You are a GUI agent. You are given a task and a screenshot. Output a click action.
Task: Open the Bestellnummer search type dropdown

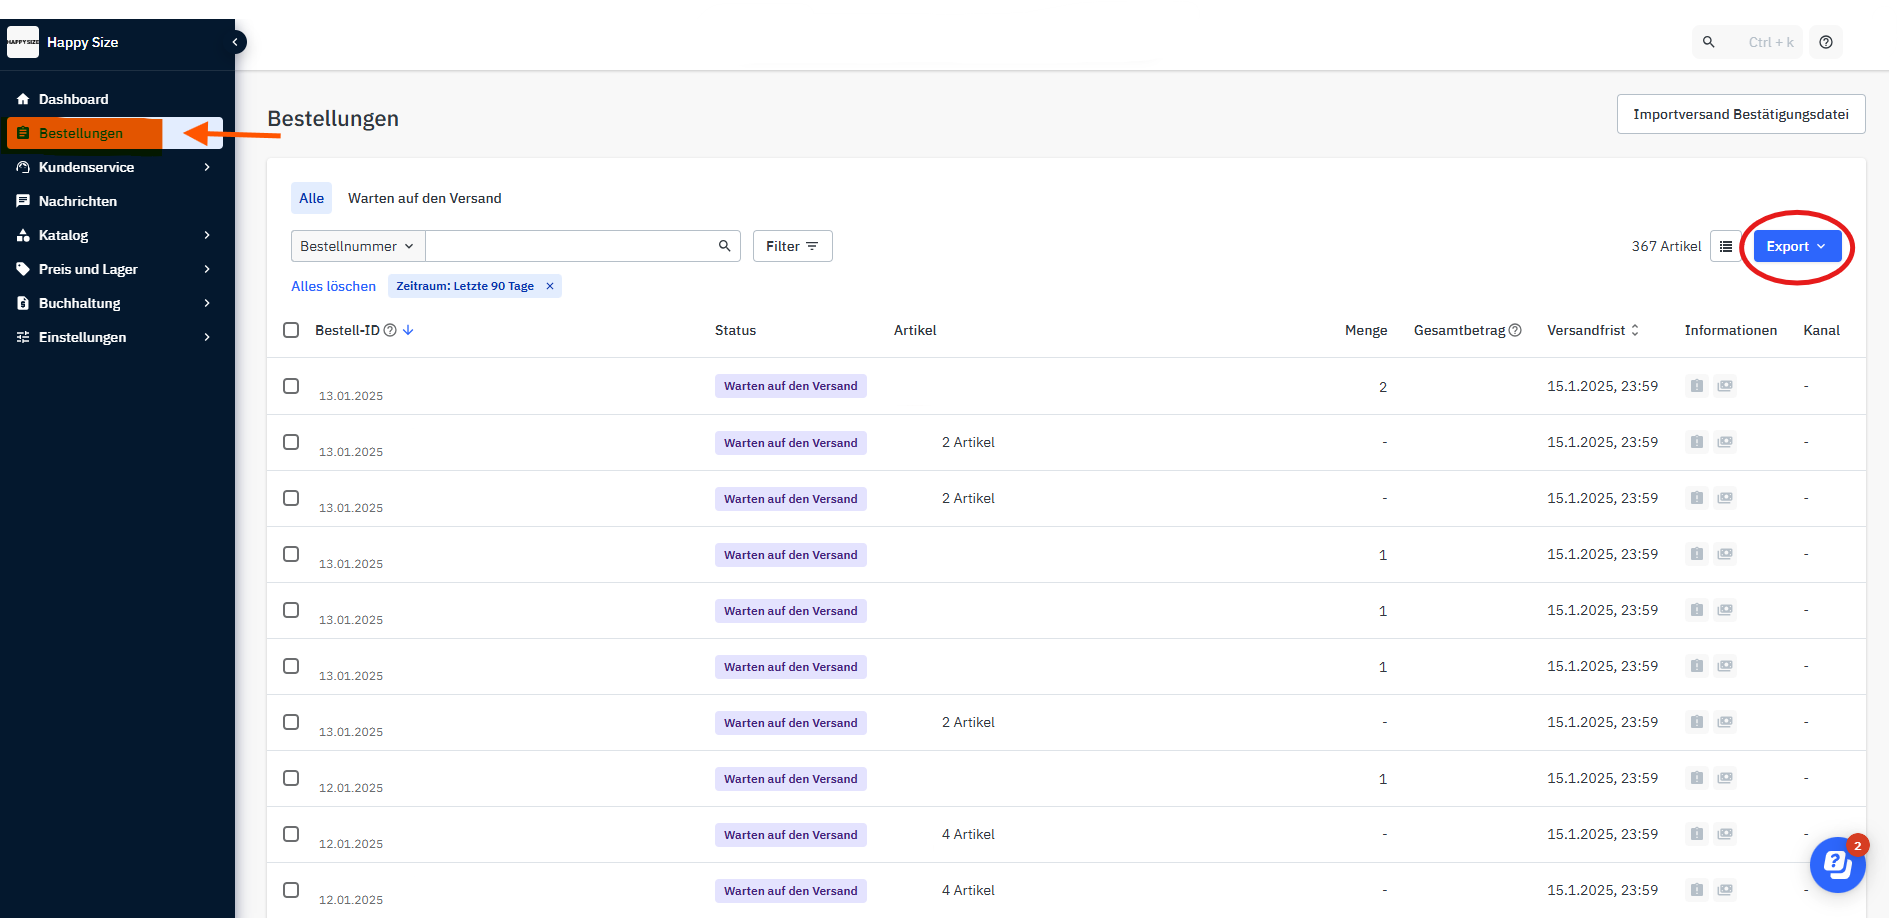coord(357,246)
